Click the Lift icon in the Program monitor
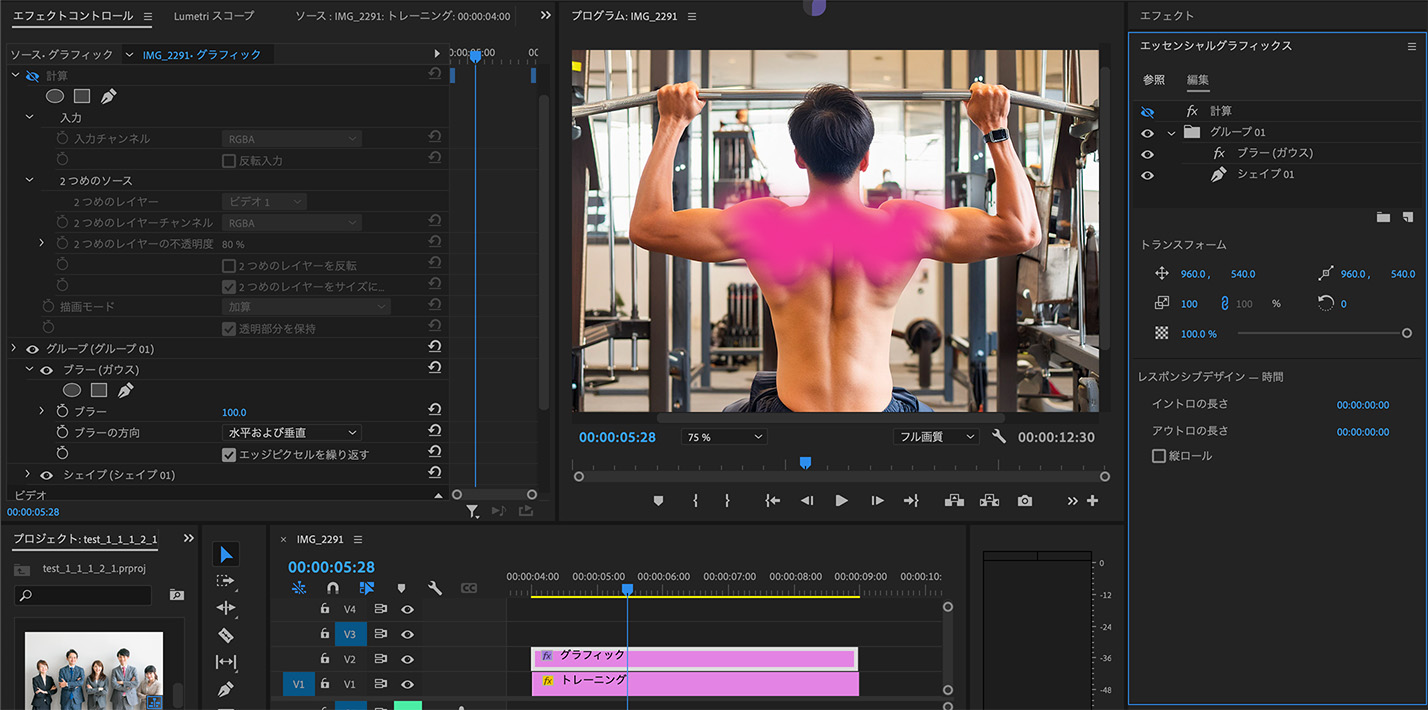The height and width of the screenshot is (710, 1428). click(954, 500)
